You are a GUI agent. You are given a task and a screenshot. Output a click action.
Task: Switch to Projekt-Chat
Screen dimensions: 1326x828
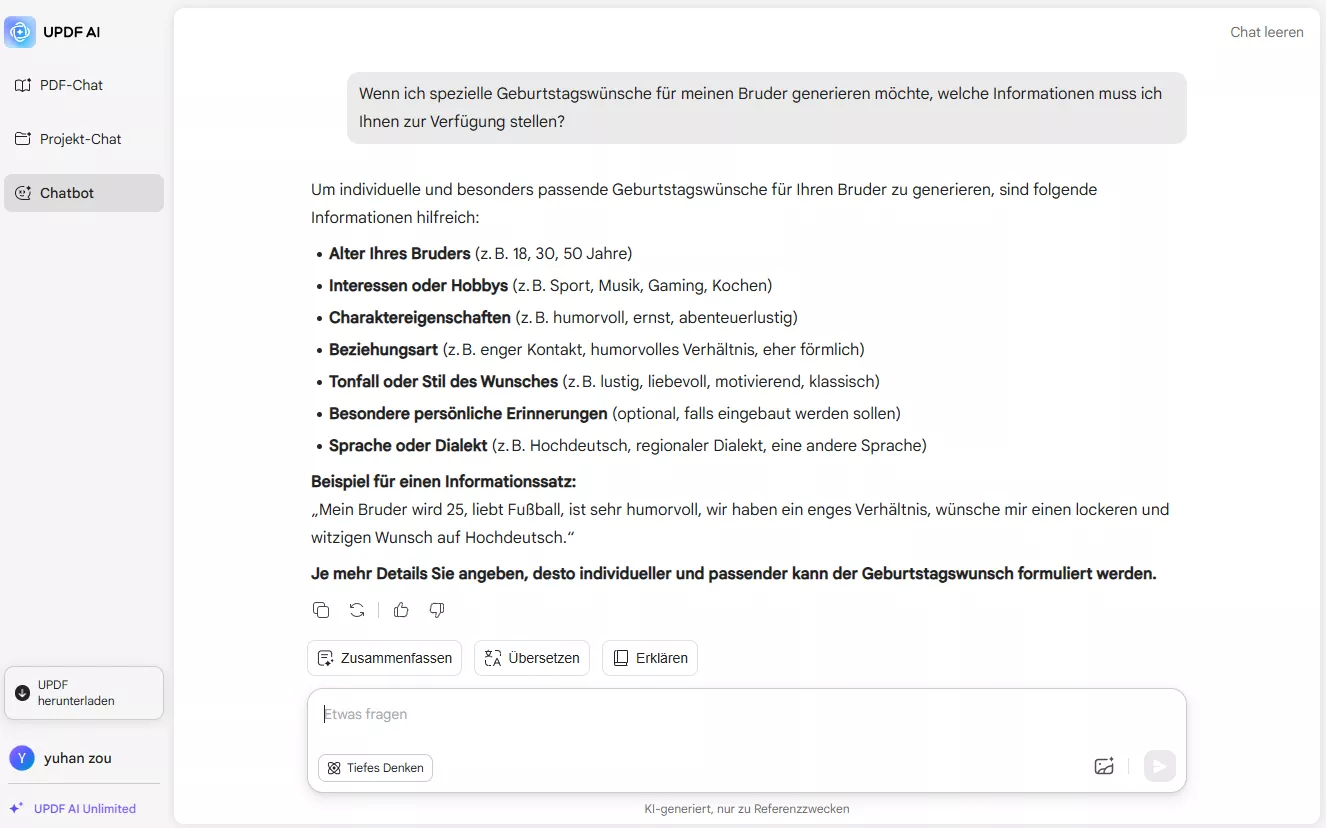pos(80,139)
